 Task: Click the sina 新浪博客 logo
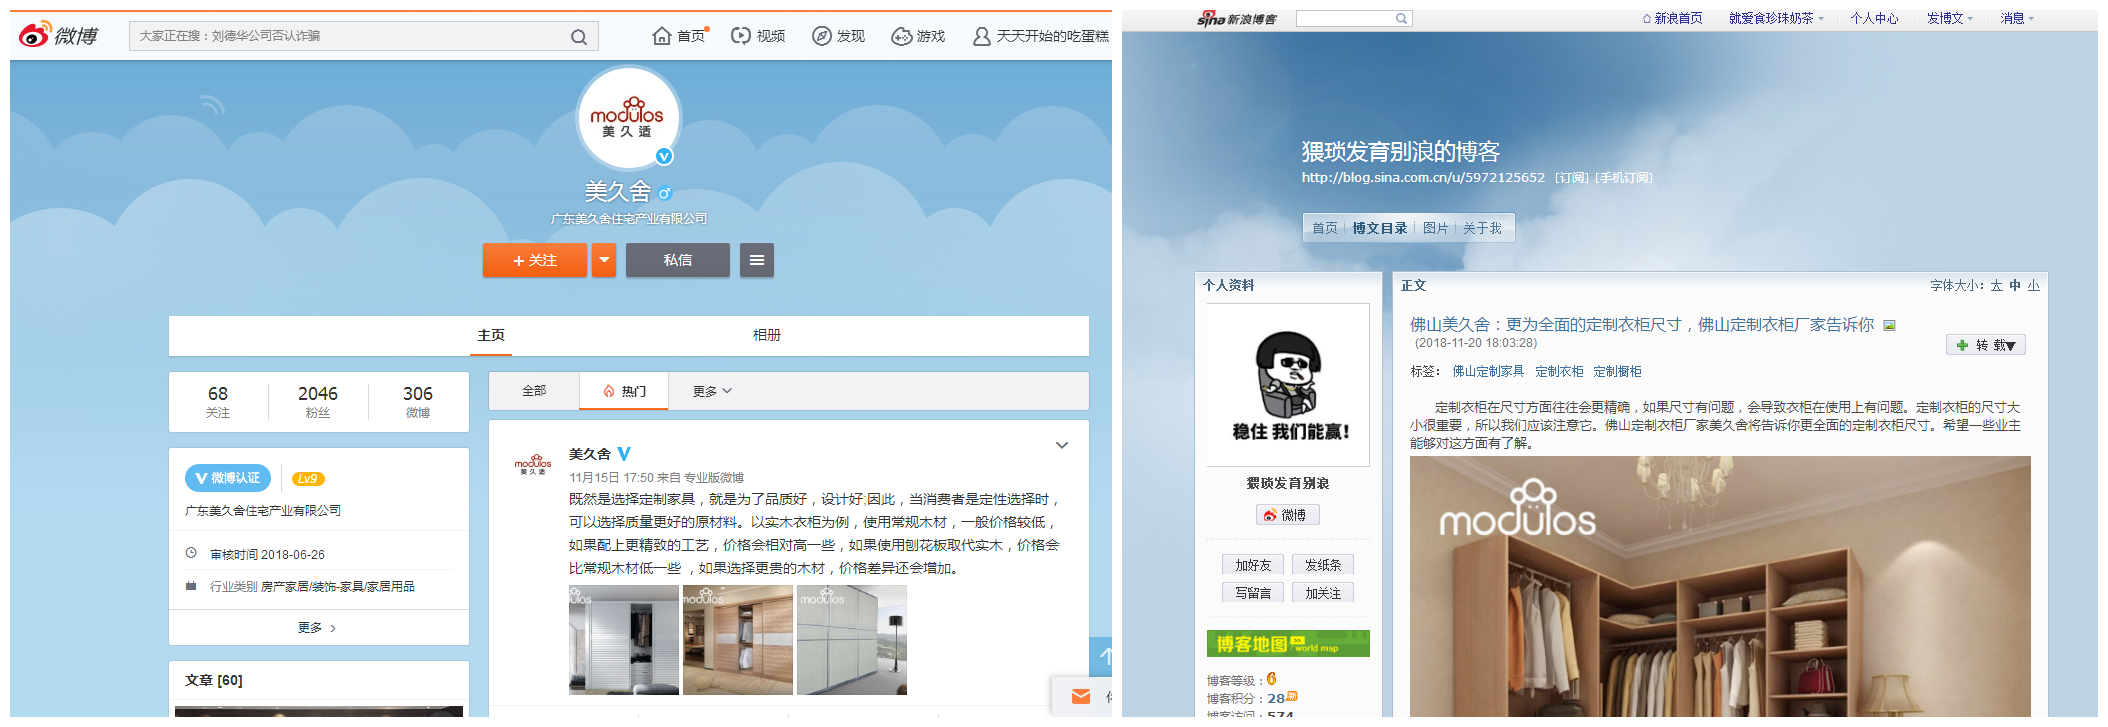(1237, 18)
